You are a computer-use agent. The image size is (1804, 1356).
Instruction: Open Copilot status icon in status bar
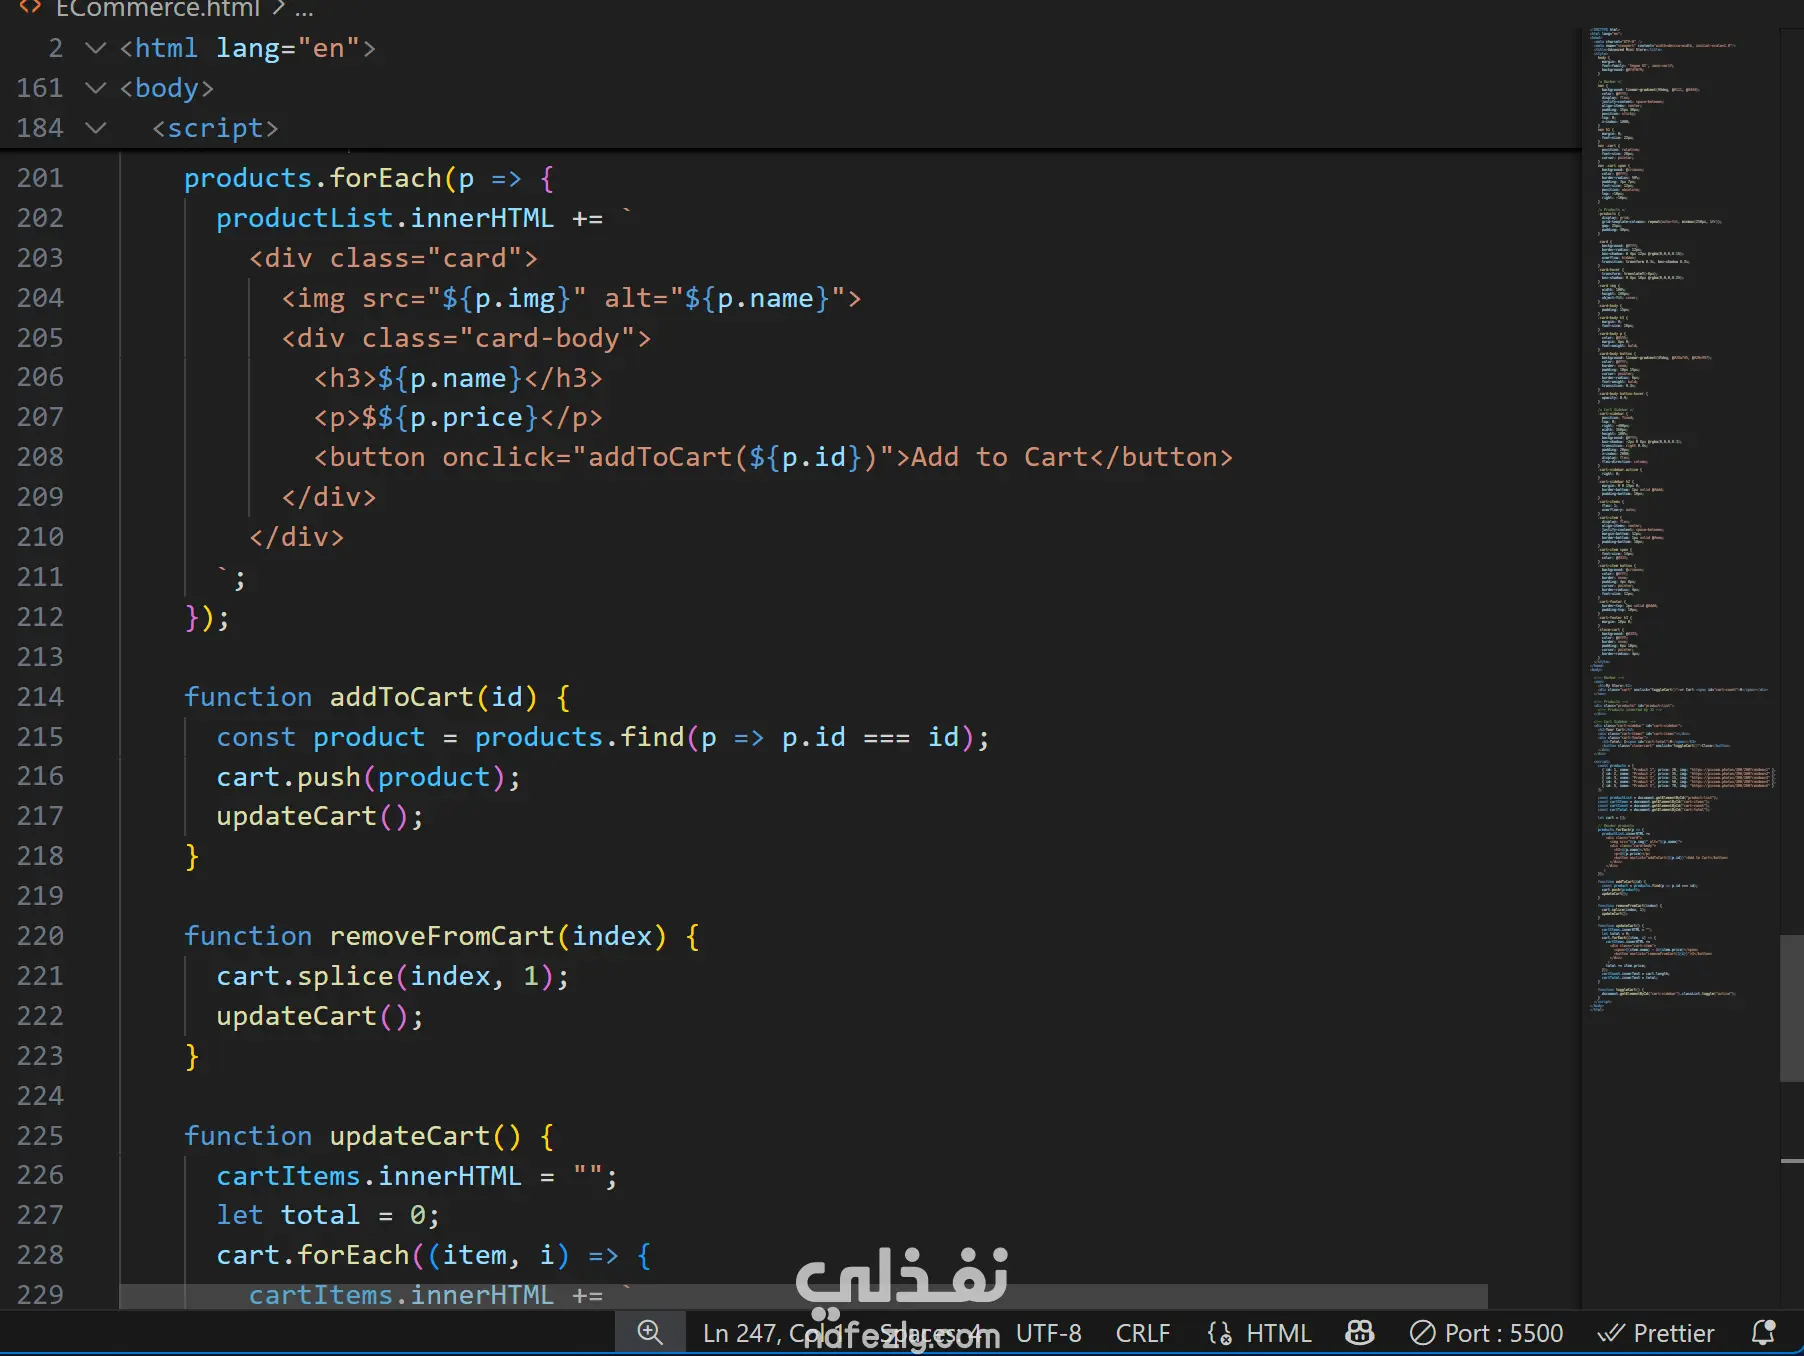coord(1360,1332)
